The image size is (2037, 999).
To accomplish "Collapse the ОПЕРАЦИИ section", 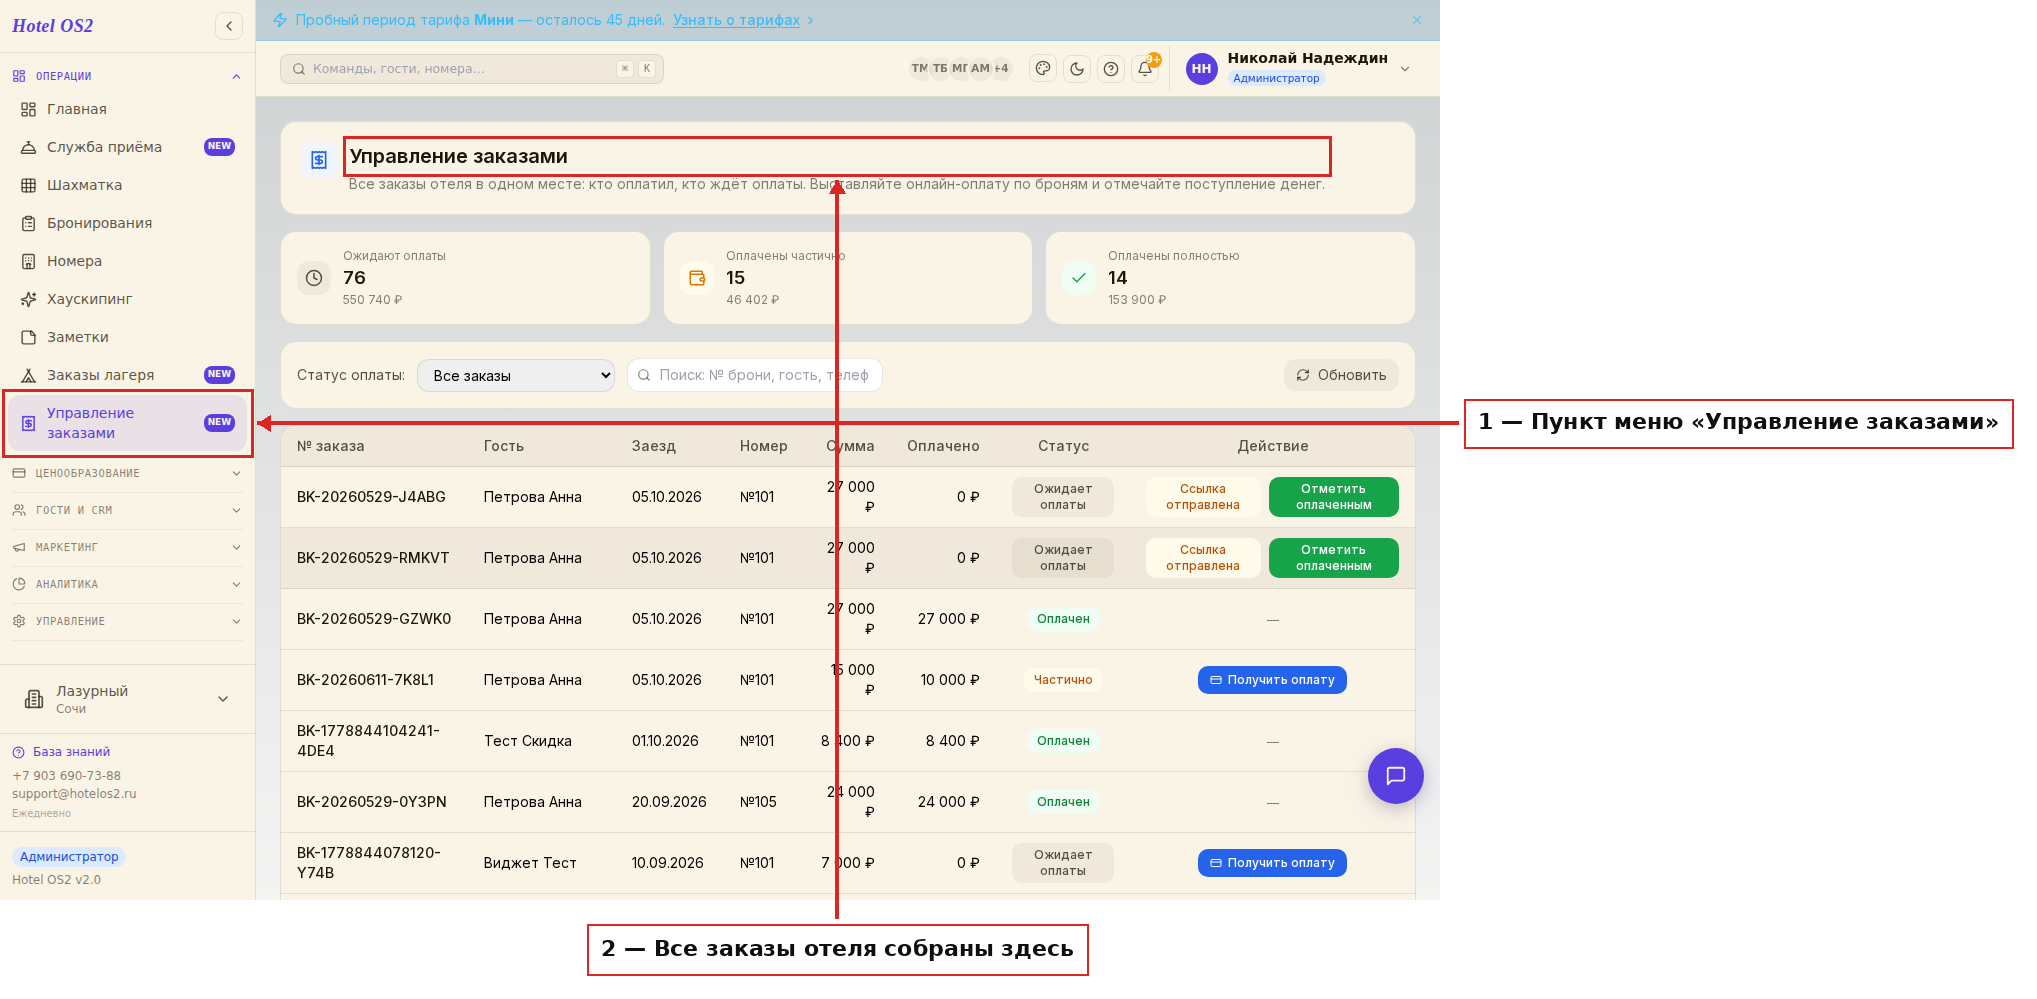I will coord(127,76).
